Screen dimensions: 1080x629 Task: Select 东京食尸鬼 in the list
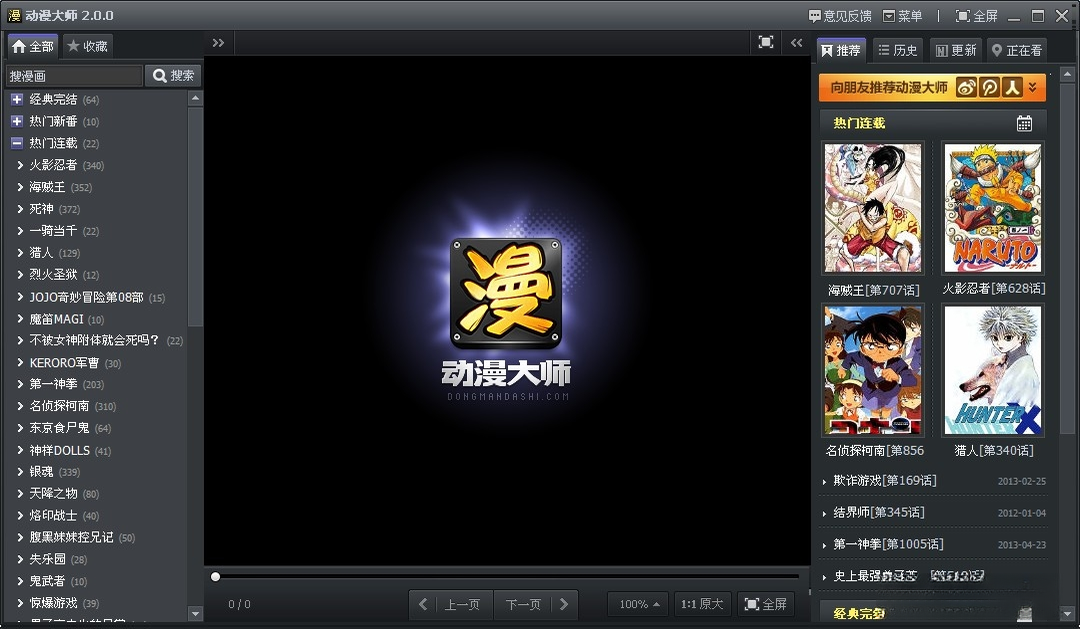pyautogui.click(x=59, y=428)
